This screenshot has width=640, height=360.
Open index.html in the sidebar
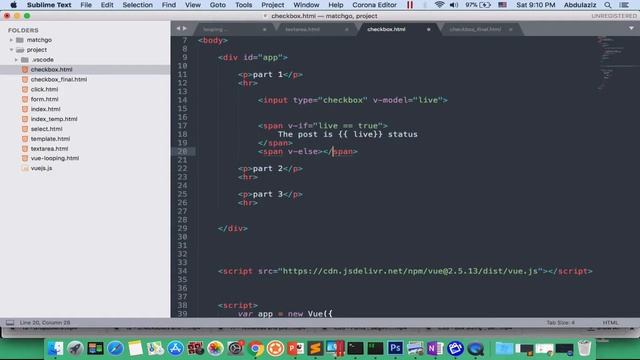click(x=46, y=109)
